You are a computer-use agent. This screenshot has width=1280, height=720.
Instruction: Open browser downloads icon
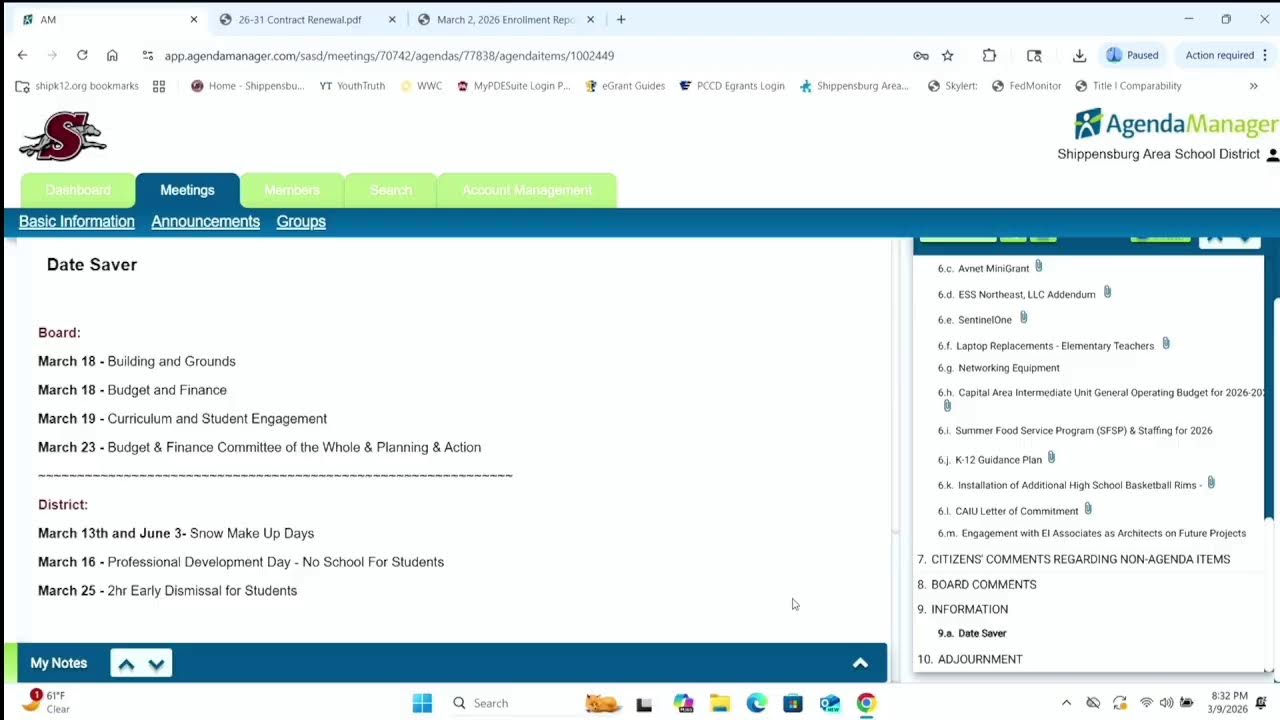tap(1079, 56)
